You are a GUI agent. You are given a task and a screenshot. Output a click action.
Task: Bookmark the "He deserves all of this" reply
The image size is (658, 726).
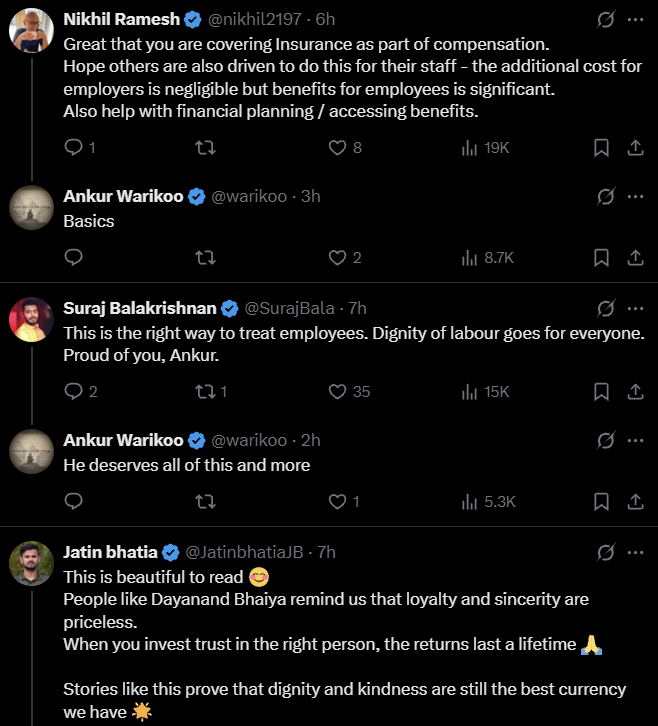(x=601, y=502)
